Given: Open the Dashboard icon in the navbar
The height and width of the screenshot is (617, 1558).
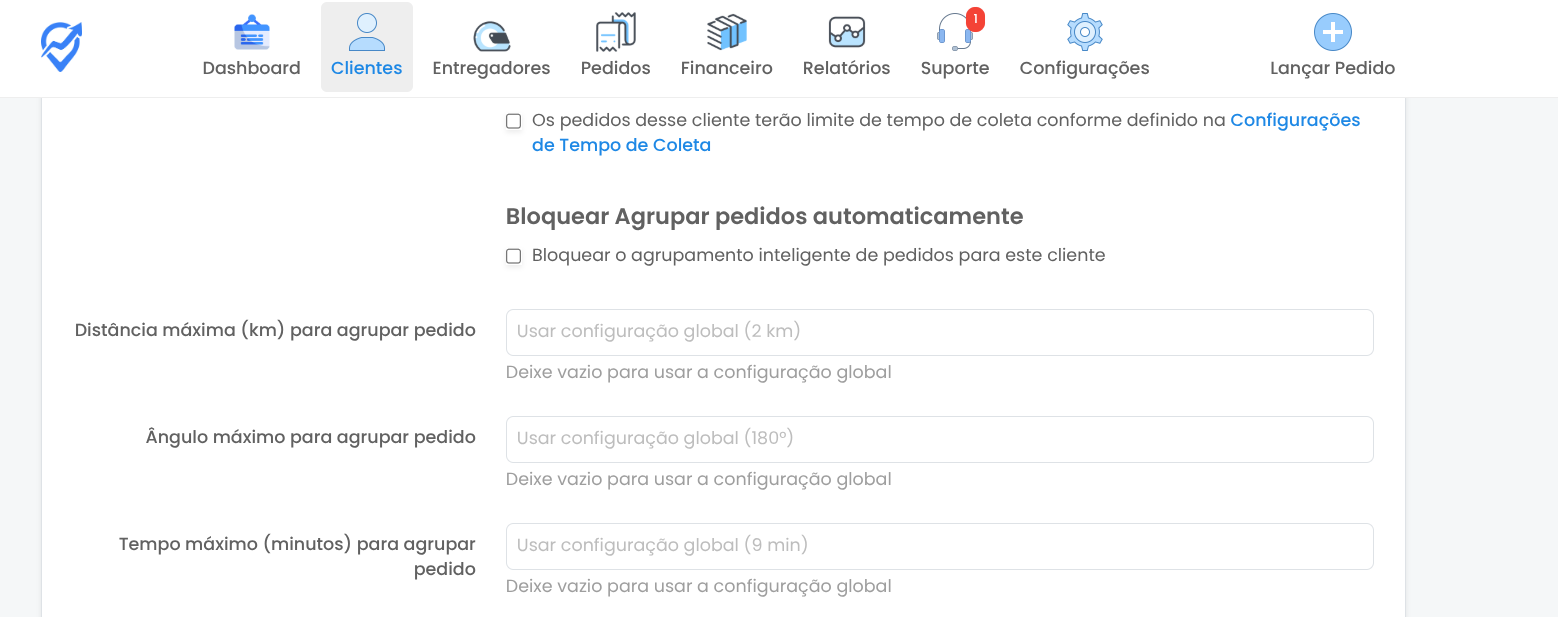Looking at the screenshot, I should click(251, 33).
